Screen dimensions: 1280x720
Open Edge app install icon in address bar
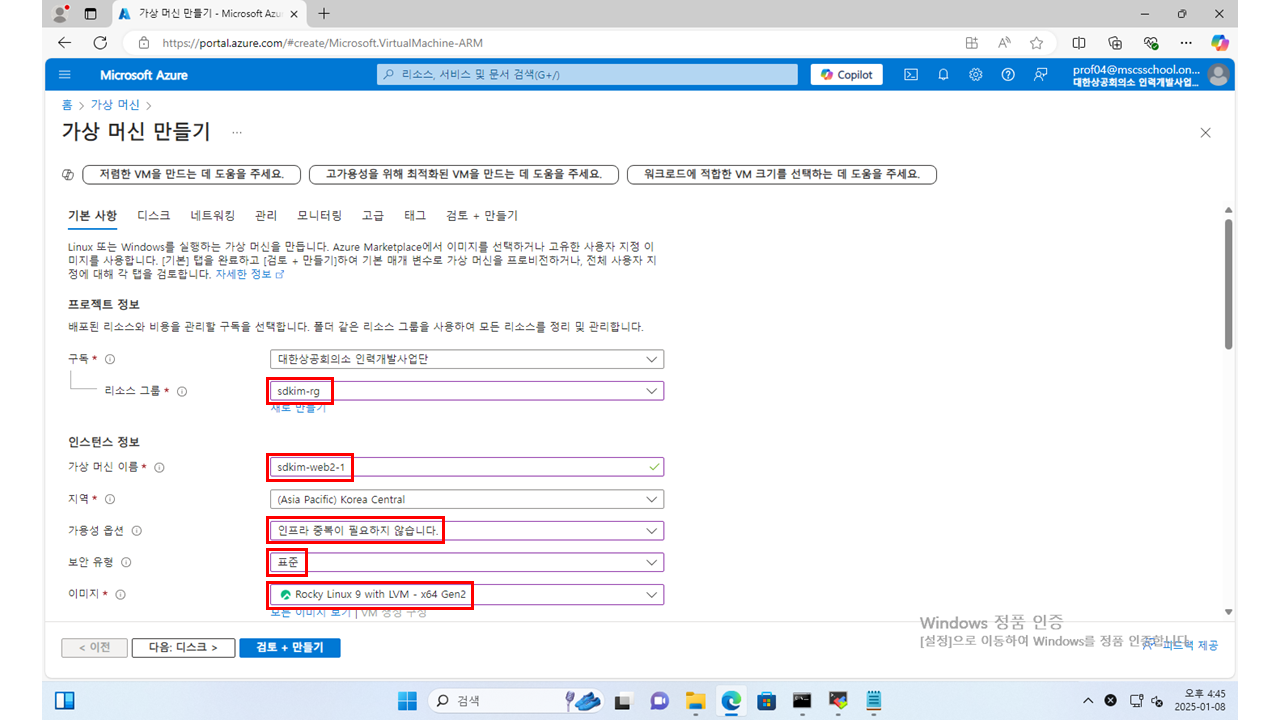click(972, 43)
